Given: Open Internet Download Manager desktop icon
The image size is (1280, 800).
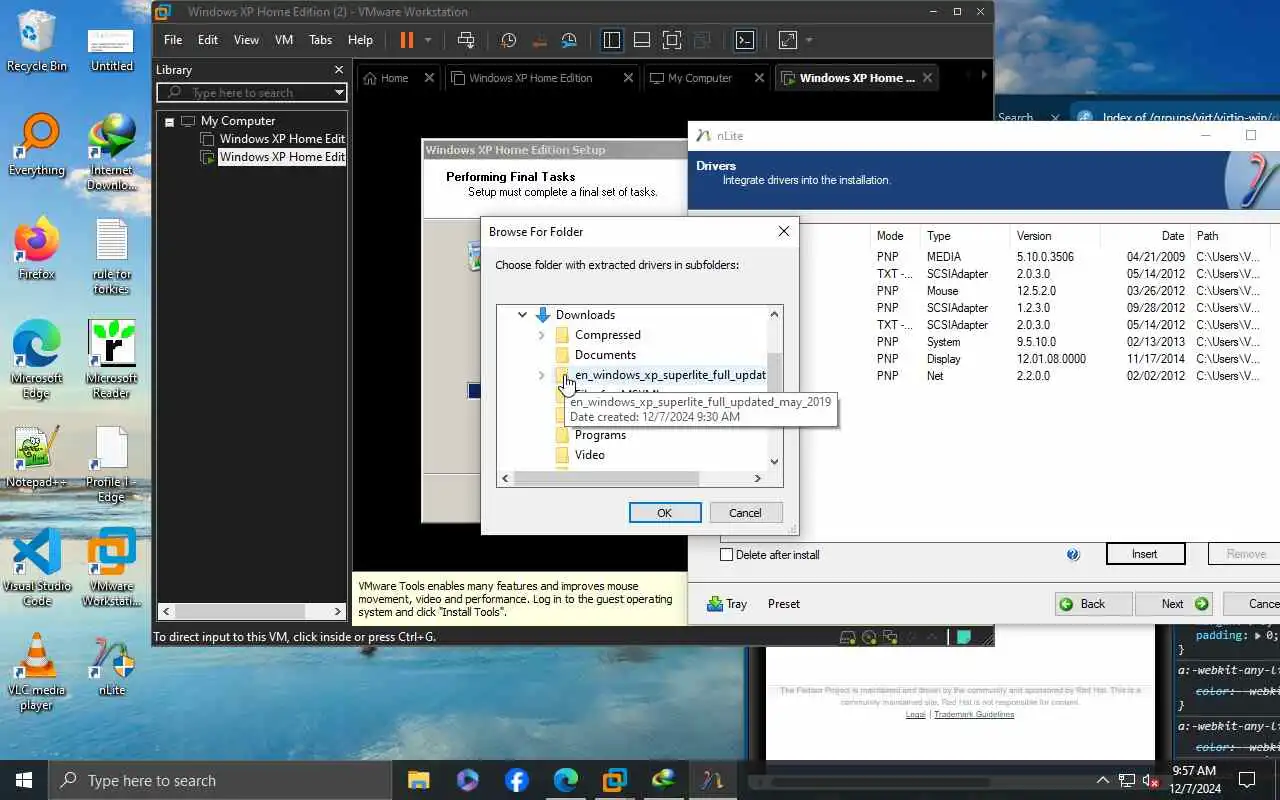Looking at the screenshot, I should click(x=111, y=153).
